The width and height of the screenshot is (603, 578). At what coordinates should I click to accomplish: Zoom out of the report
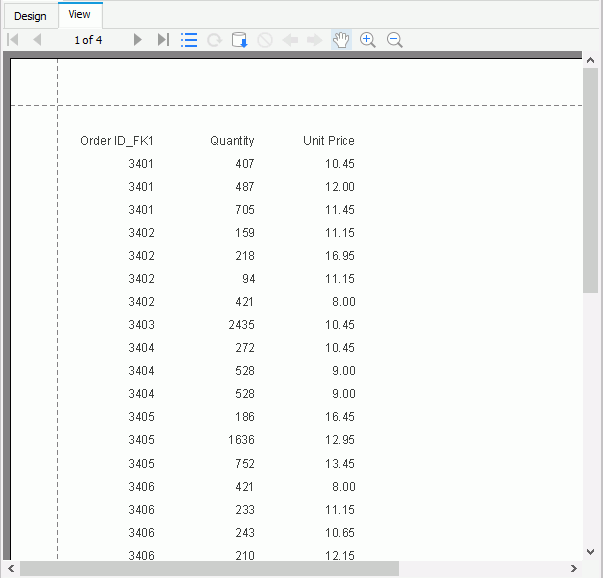click(394, 40)
